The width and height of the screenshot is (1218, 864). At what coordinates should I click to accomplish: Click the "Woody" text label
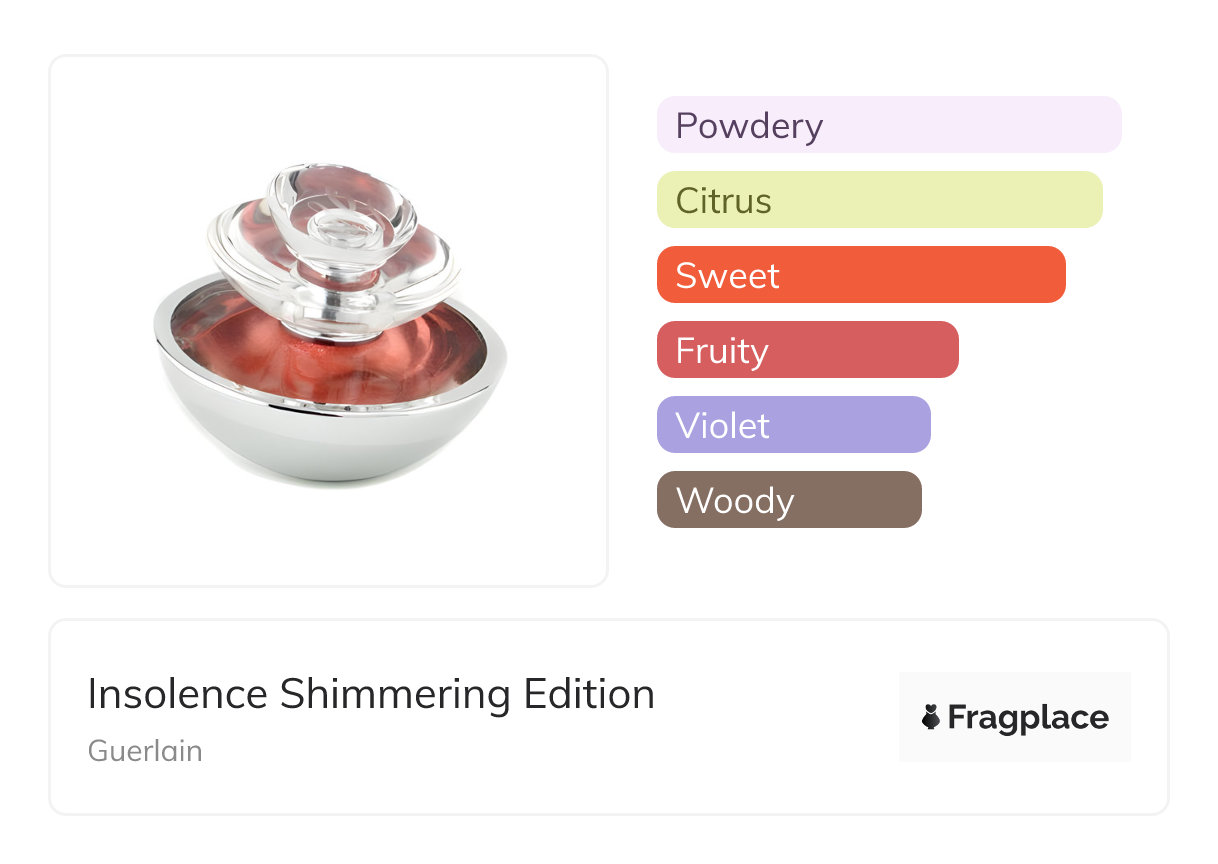[734, 501]
